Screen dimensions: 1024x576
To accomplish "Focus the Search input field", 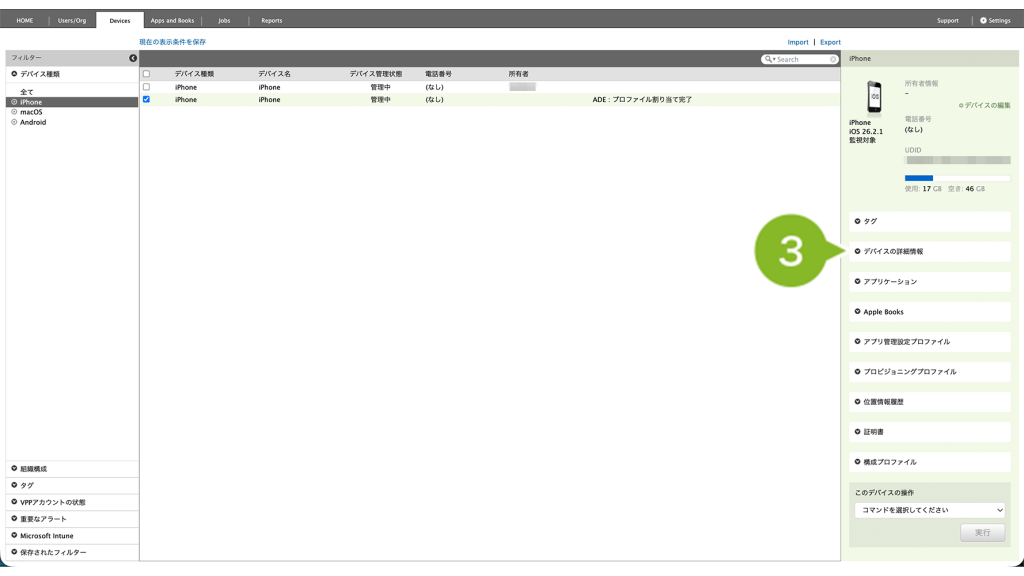I will click(x=802, y=59).
